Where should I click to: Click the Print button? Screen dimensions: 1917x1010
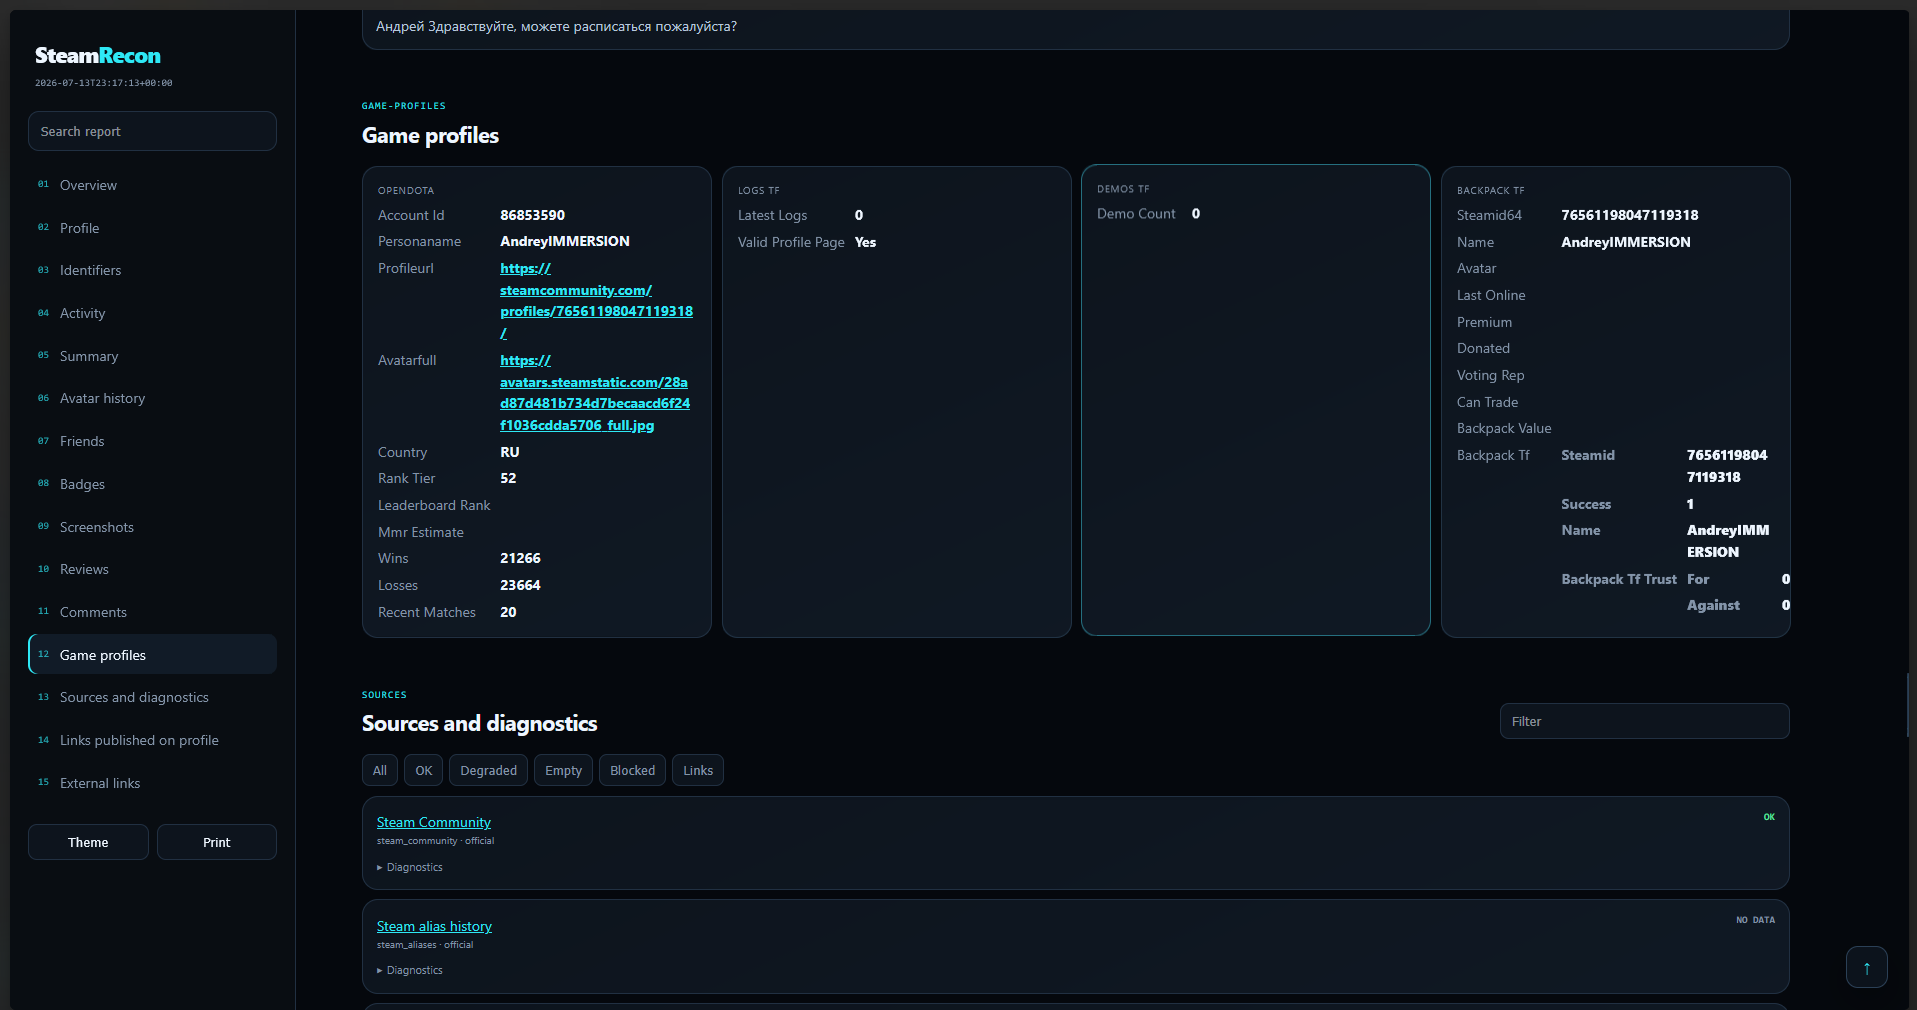point(216,842)
